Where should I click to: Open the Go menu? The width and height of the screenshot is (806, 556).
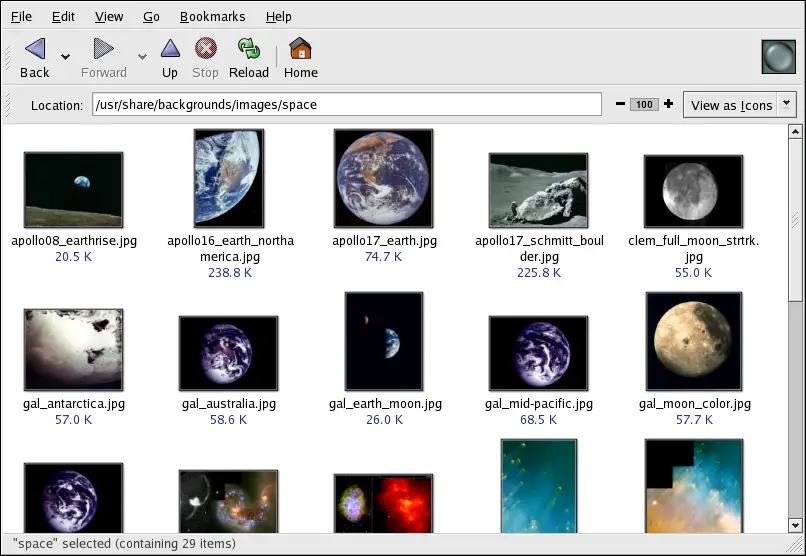151,17
